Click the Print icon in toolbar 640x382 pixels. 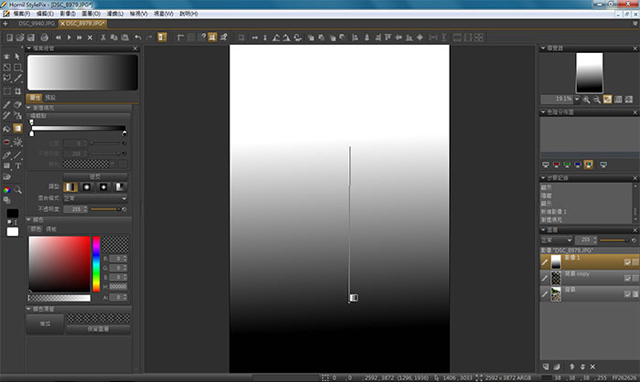(44, 38)
